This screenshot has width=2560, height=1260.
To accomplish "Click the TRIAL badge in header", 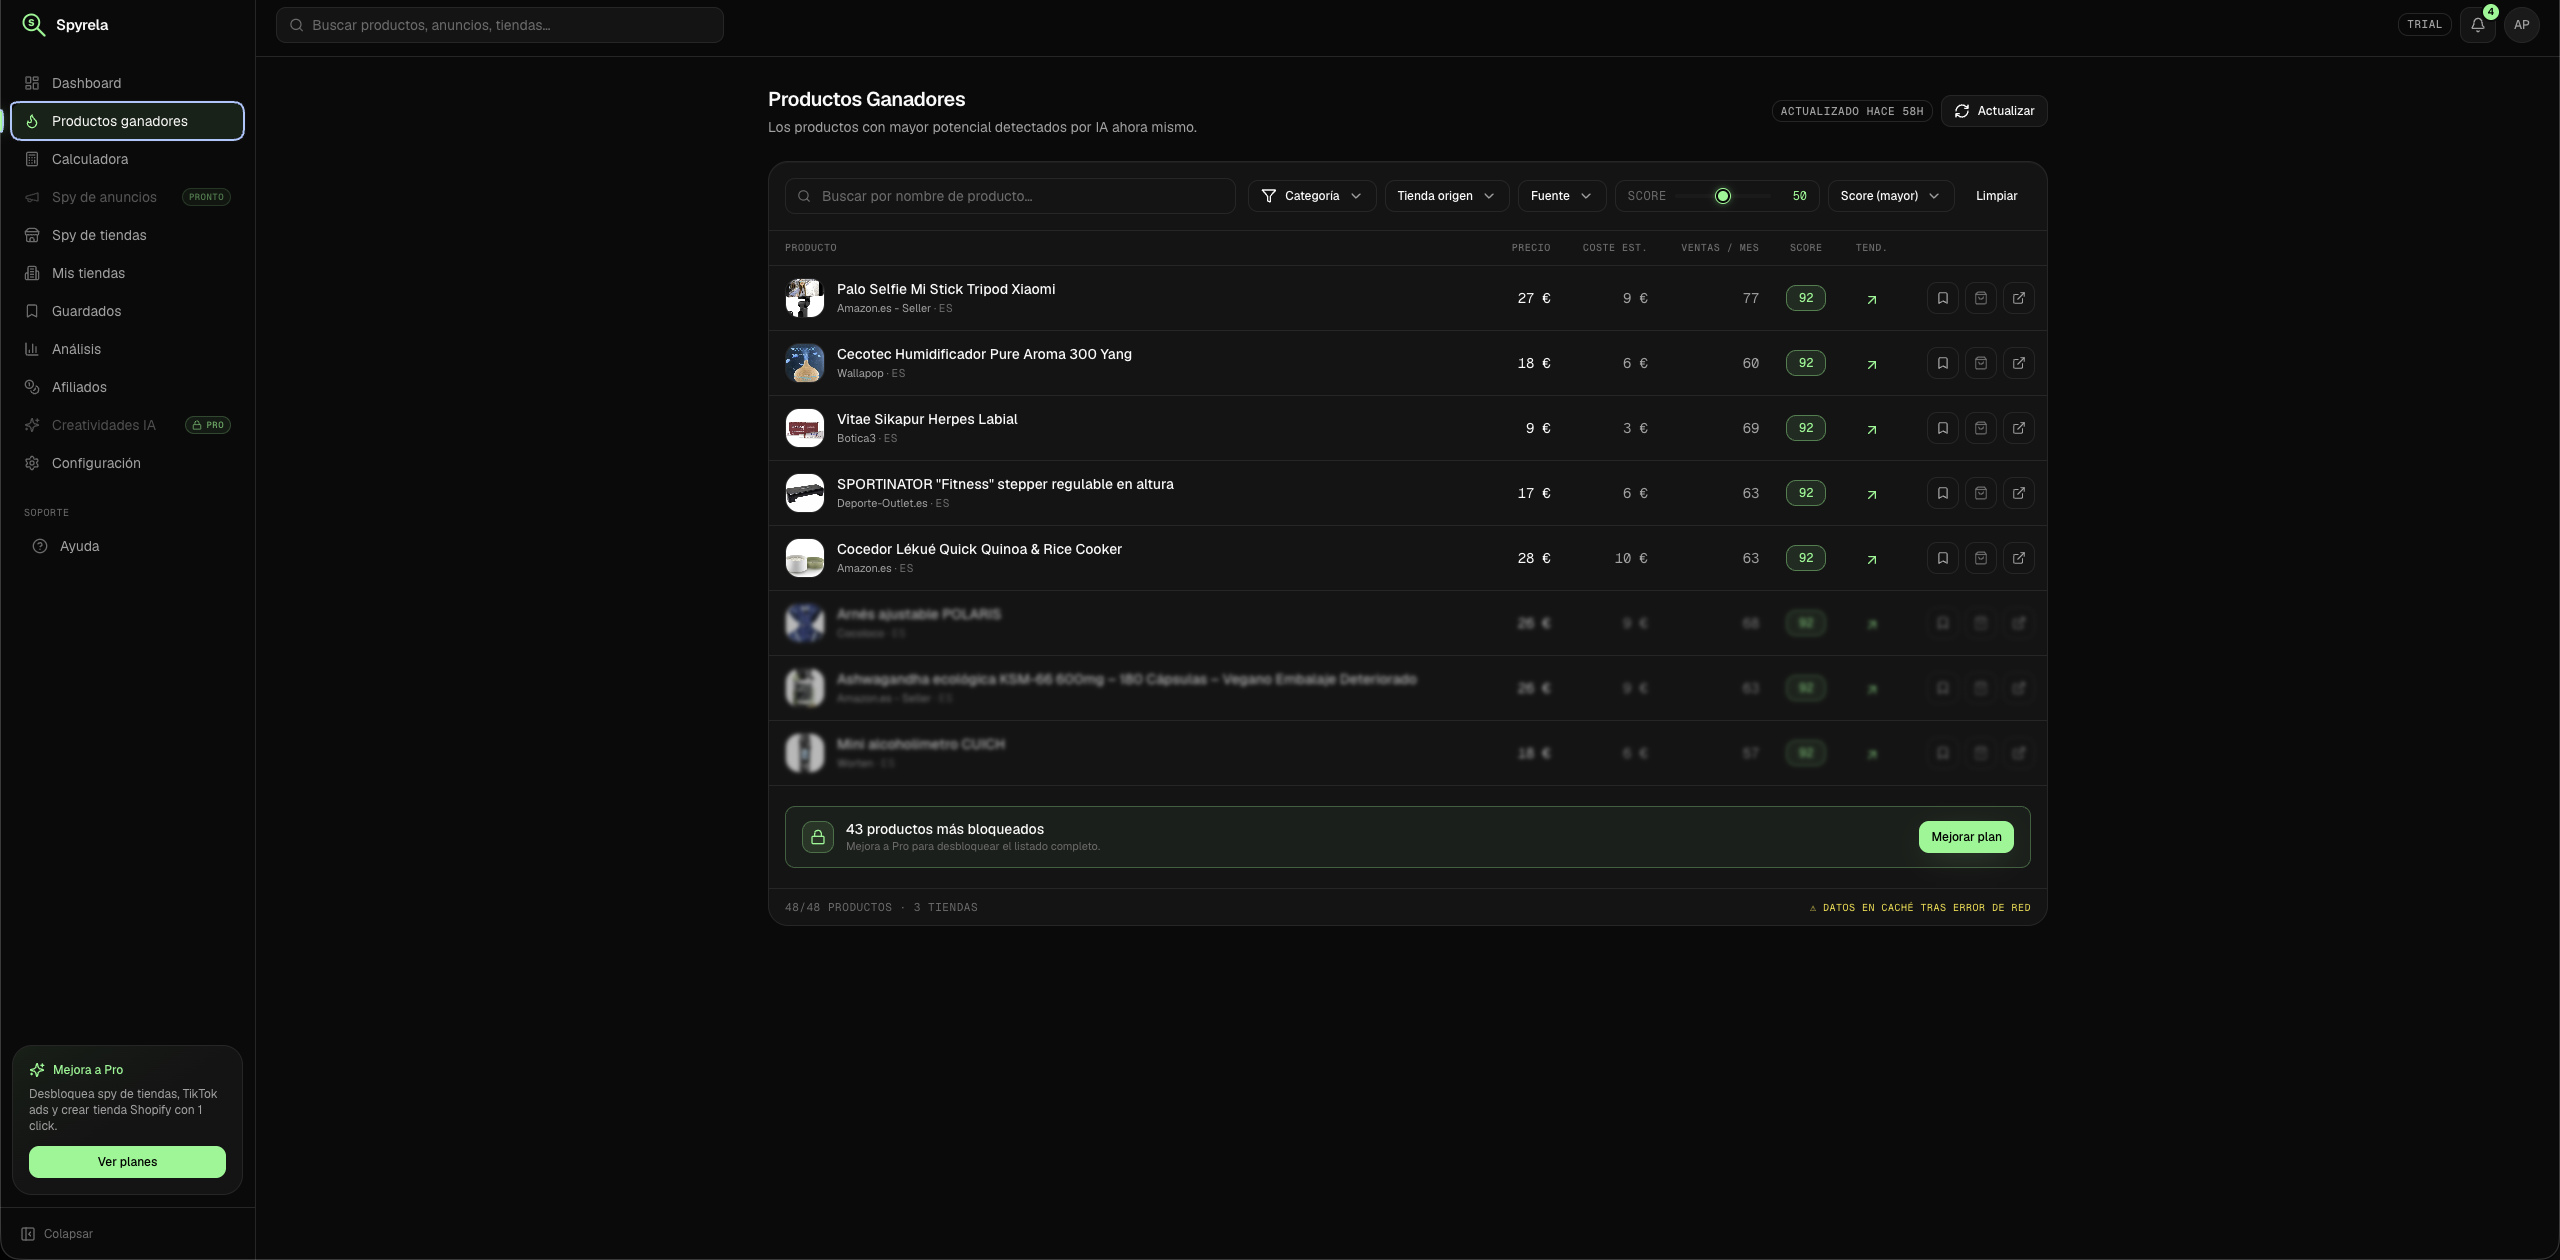I will [2424, 25].
